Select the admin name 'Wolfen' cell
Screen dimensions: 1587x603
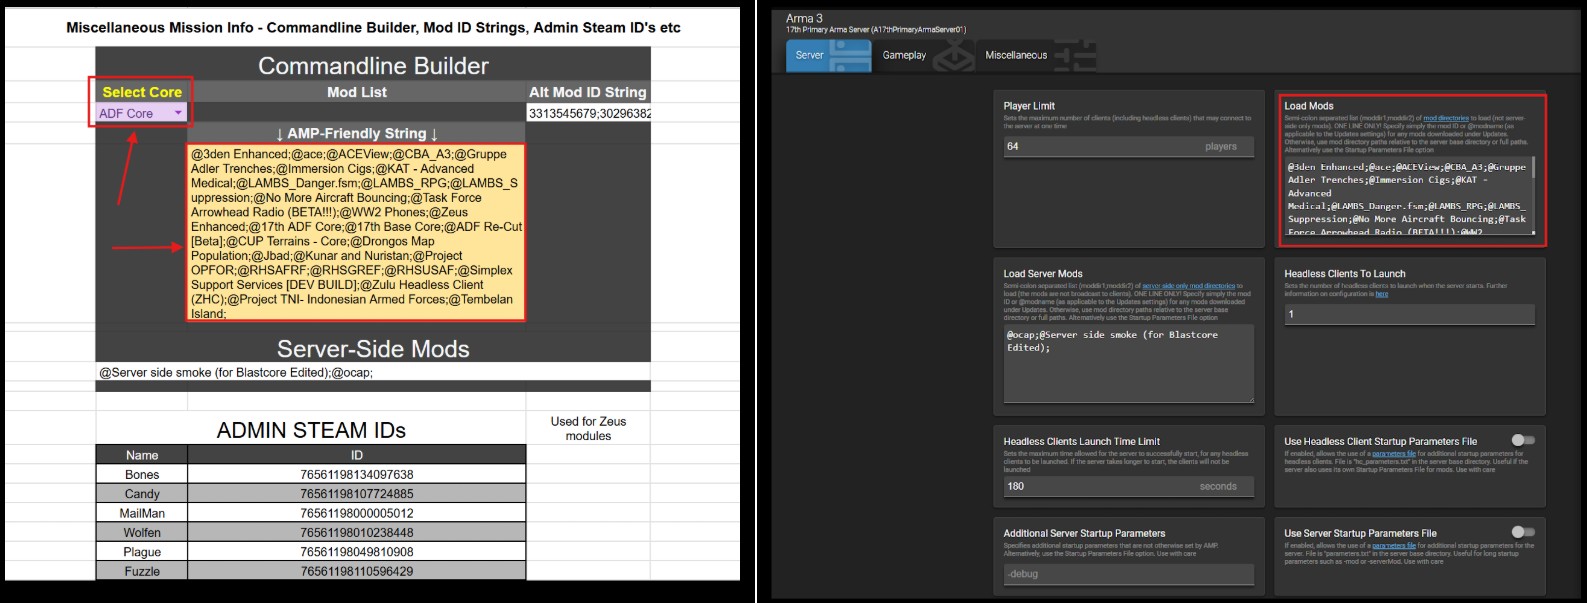[142, 533]
